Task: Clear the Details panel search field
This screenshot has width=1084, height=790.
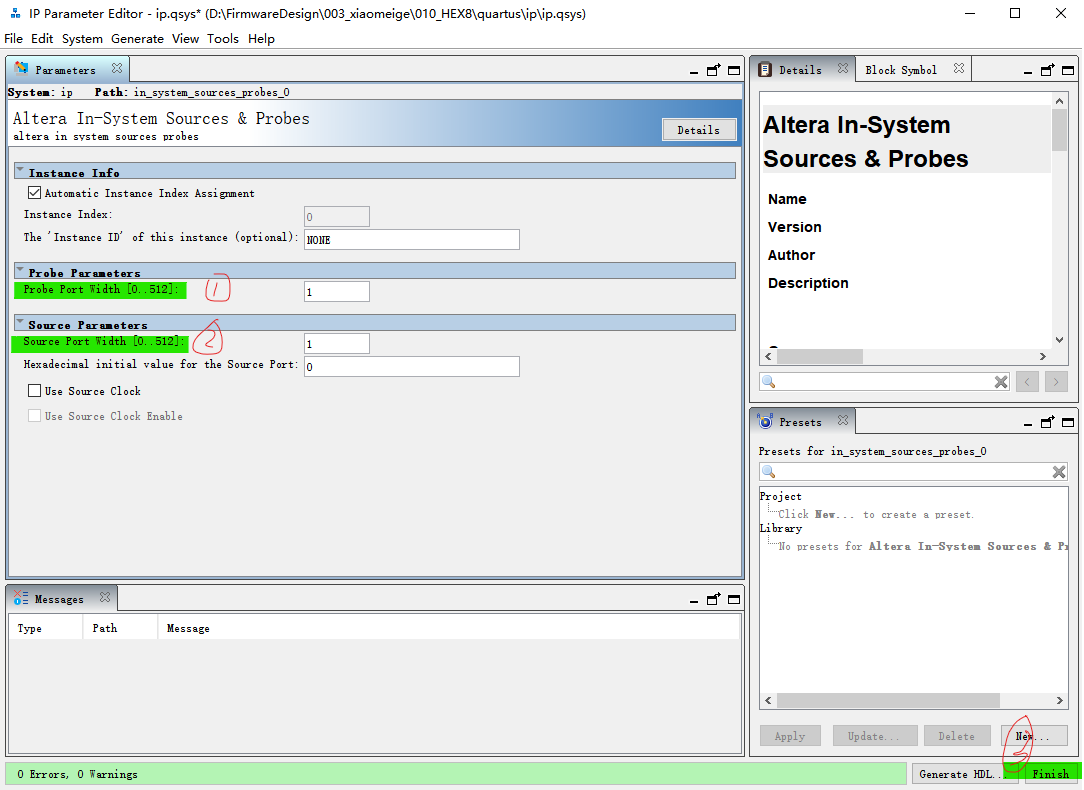Action: 1001,381
